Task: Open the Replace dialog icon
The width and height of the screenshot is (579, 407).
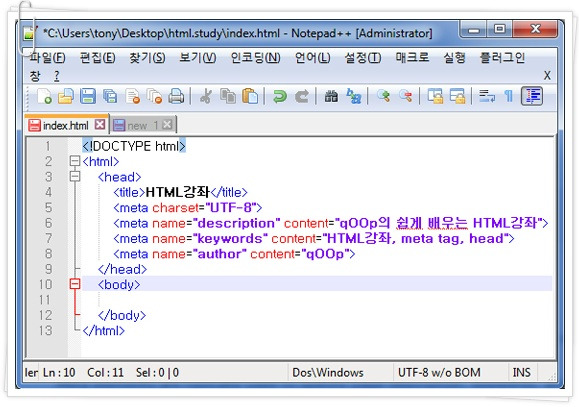Action: (x=354, y=97)
